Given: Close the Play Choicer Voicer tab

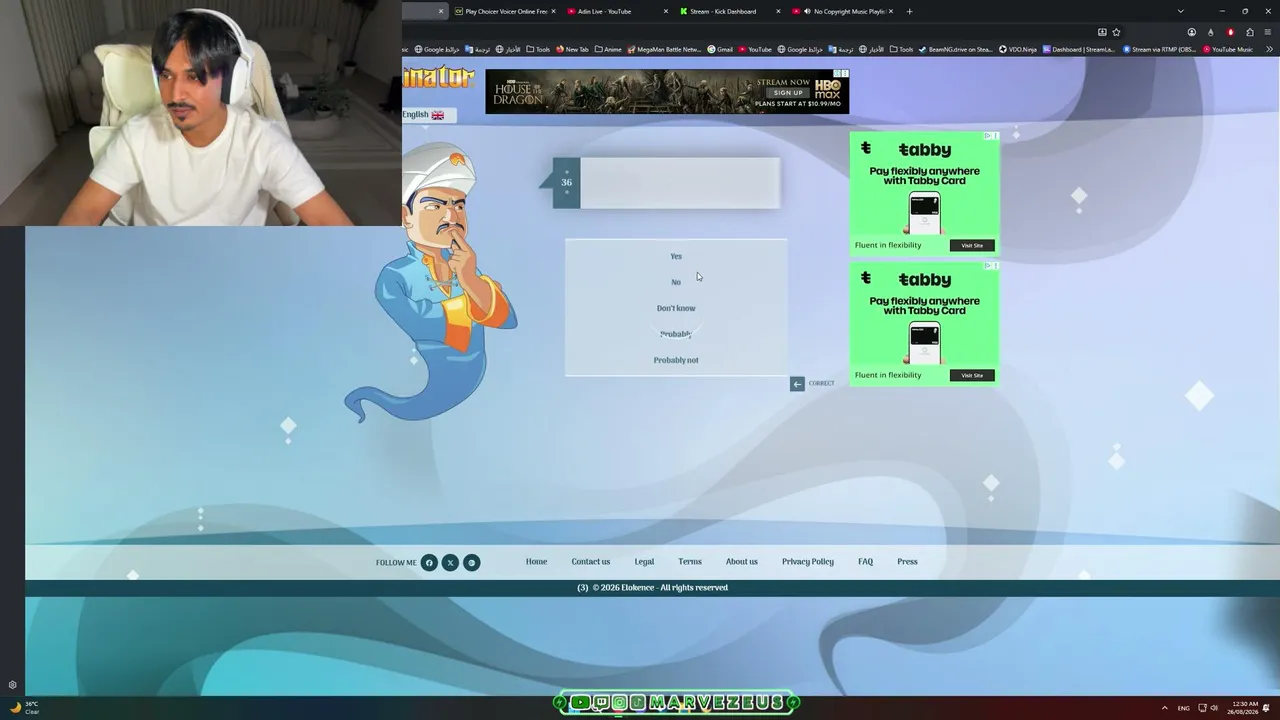Looking at the screenshot, I should [553, 11].
